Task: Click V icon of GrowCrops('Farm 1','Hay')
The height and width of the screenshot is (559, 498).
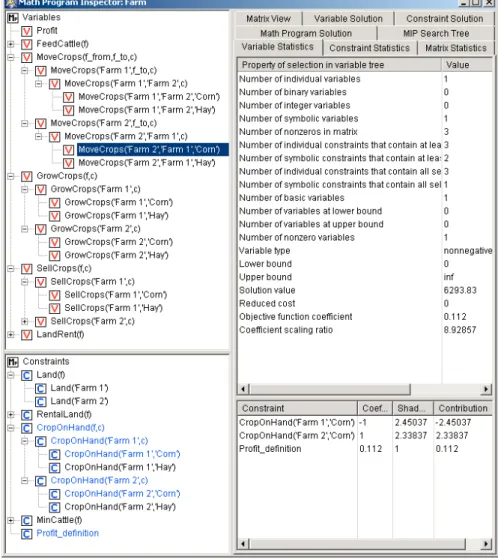Action: click(x=55, y=216)
